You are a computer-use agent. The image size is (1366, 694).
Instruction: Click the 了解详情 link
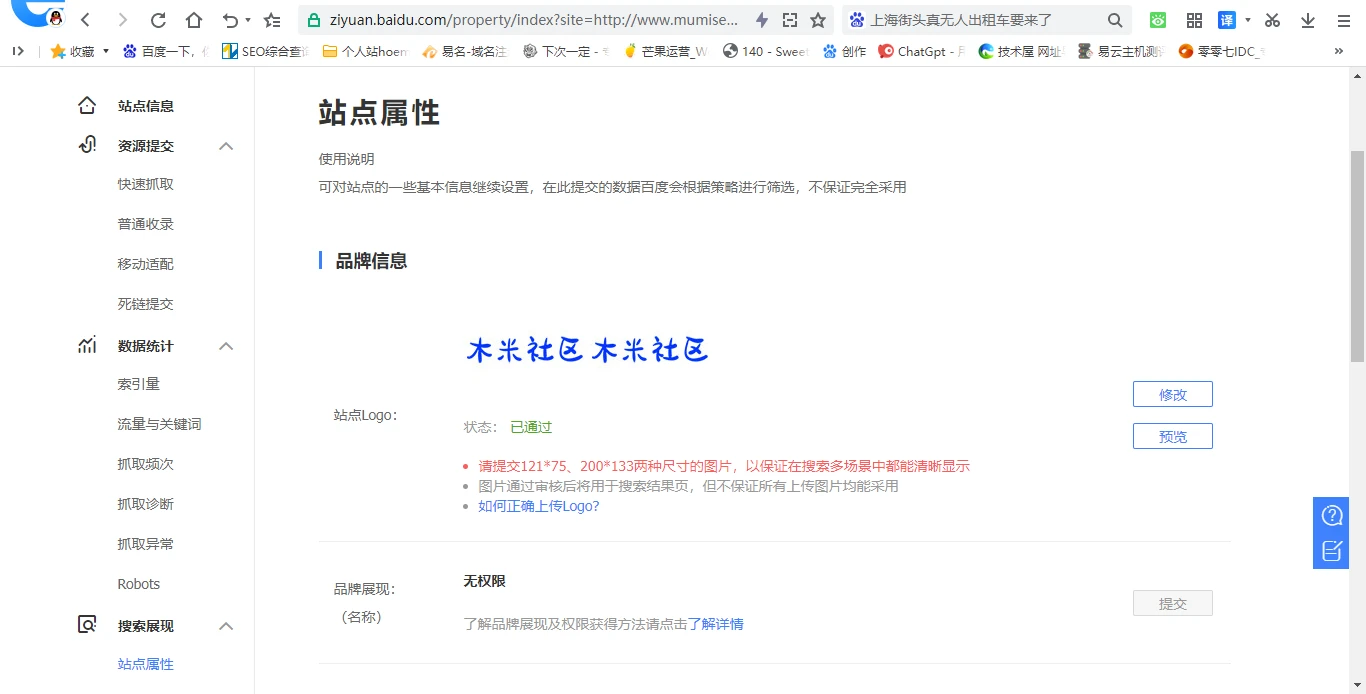[x=715, y=624]
